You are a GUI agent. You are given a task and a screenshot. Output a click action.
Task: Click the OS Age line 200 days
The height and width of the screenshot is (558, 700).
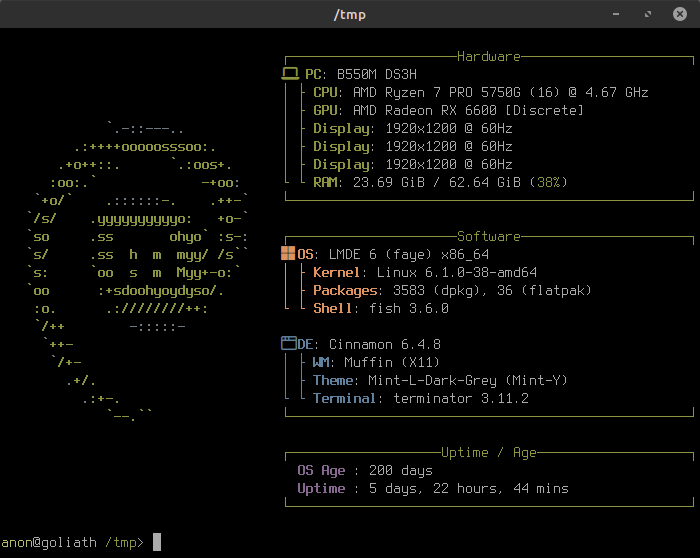[365, 471]
